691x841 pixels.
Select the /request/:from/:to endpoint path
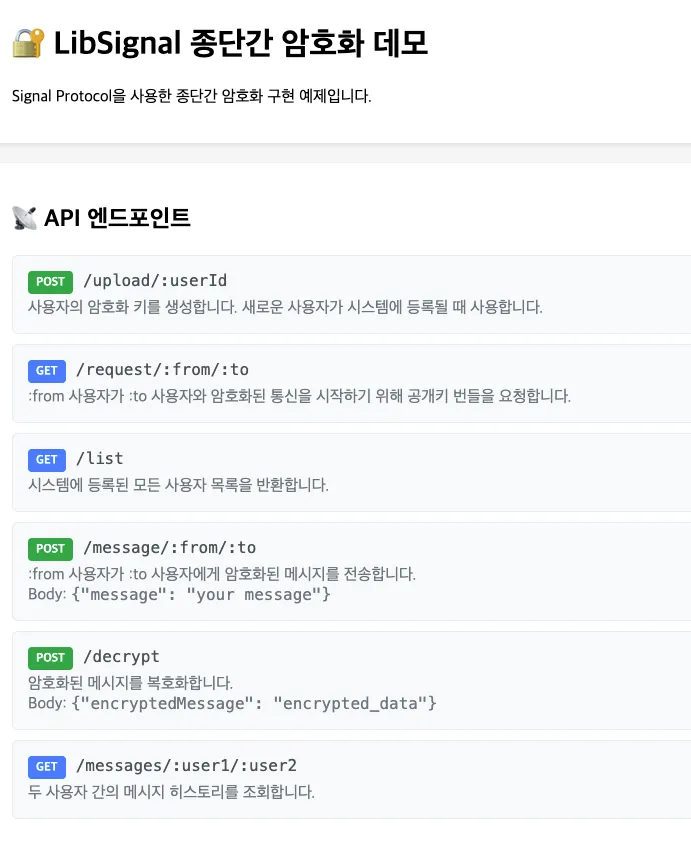click(163, 370)
